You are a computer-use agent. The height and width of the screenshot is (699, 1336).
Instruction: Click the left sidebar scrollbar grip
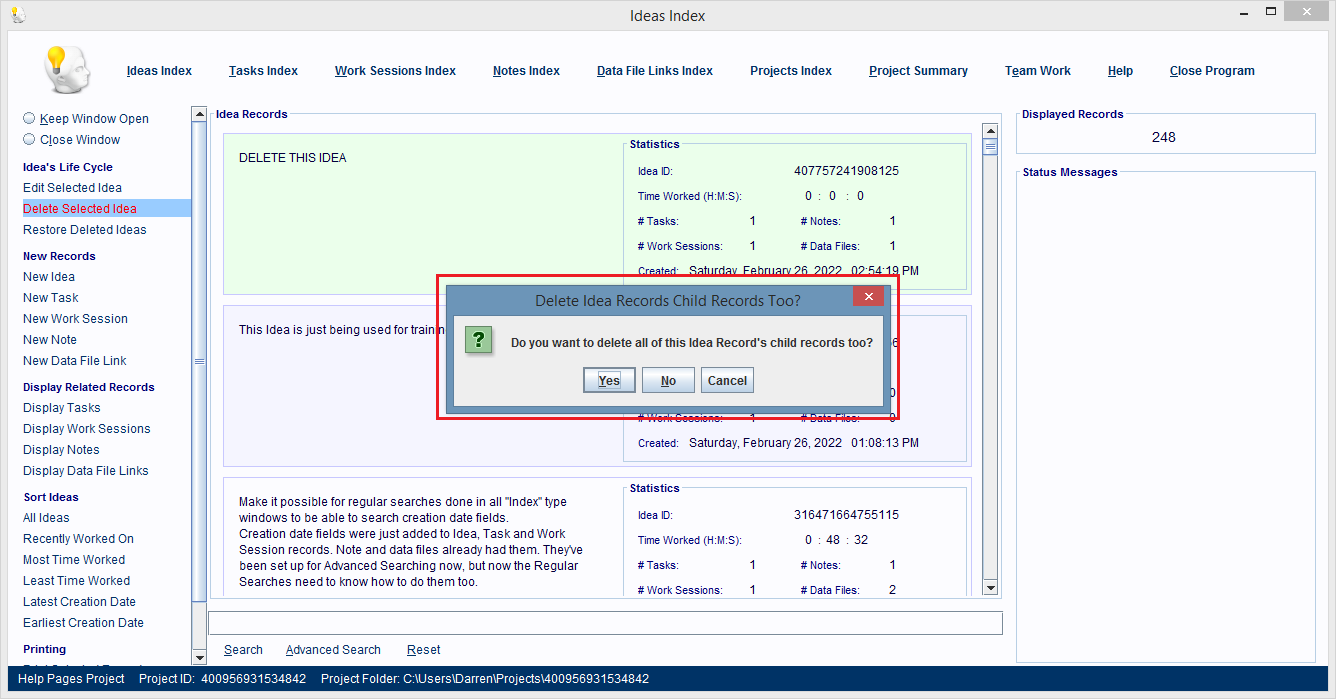pos(199,361)
